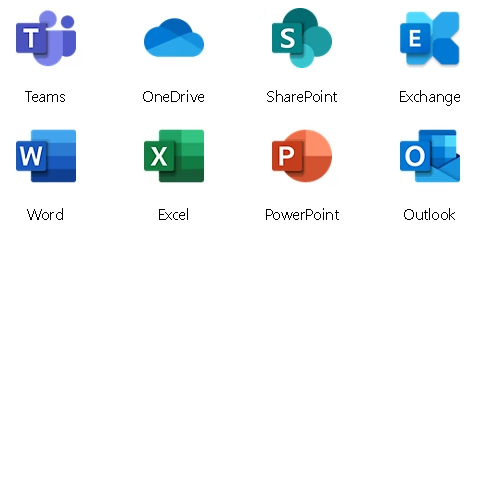
Task: Select the Exchange app icon
Action: click(x=430, y=38)
